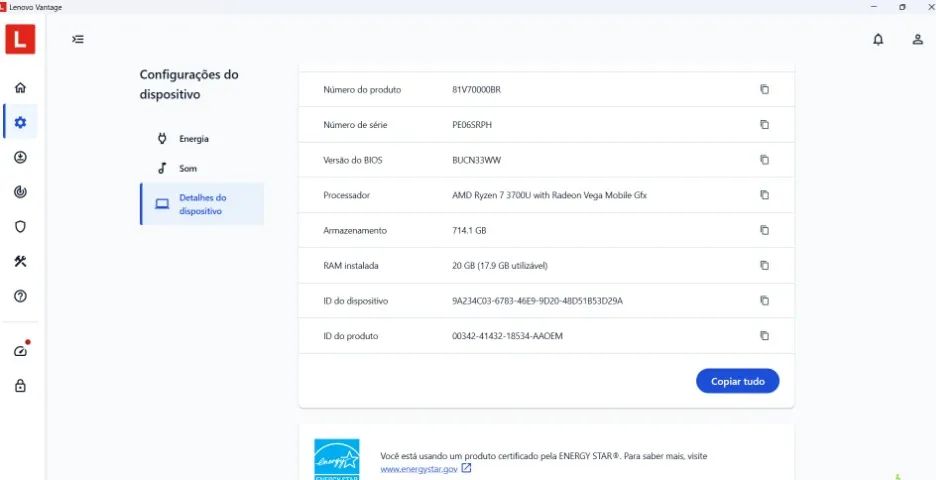Click the device ID 9A234C03 value
This screenshot has height=480, width=936.
537,301
